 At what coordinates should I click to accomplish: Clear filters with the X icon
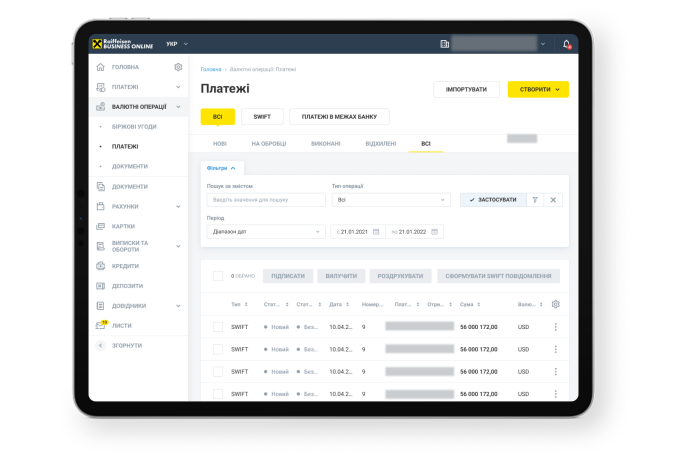(x=553, y=200)
